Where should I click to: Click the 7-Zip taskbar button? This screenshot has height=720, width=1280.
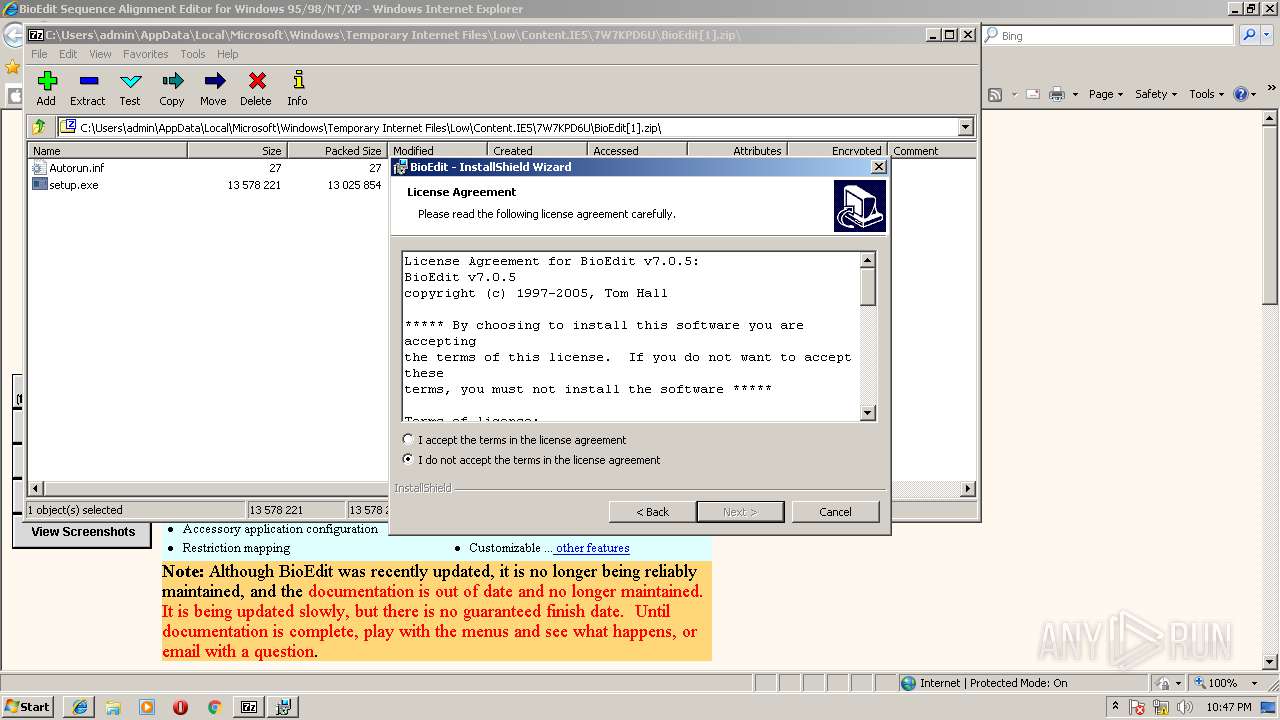(x=248, y=707)
